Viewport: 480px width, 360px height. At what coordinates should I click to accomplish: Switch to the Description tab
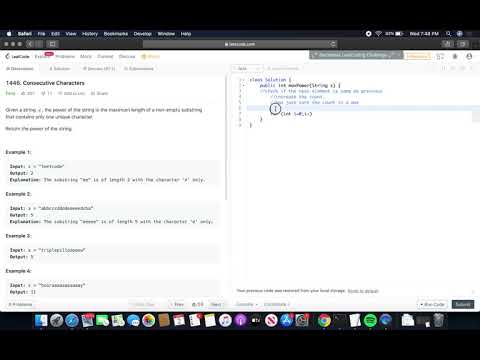20,69
